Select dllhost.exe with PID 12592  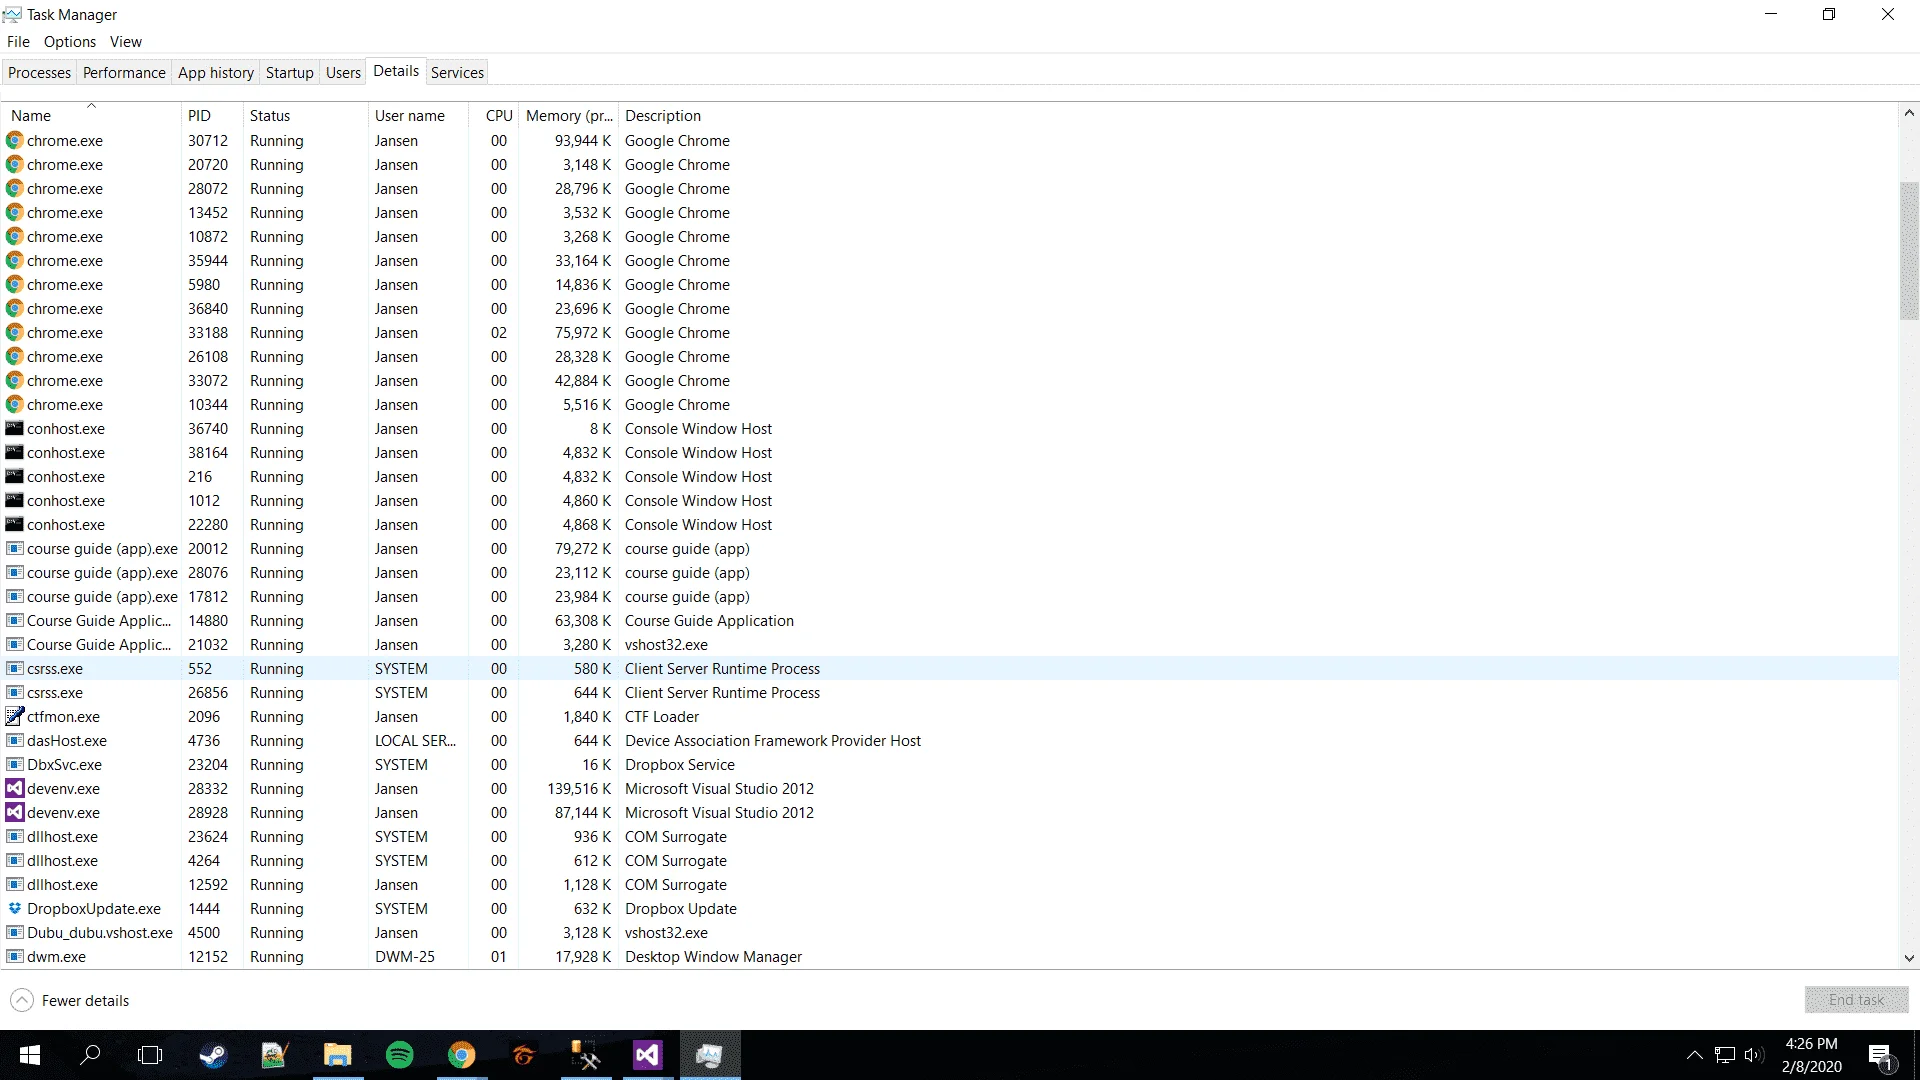tap(950, 885)
